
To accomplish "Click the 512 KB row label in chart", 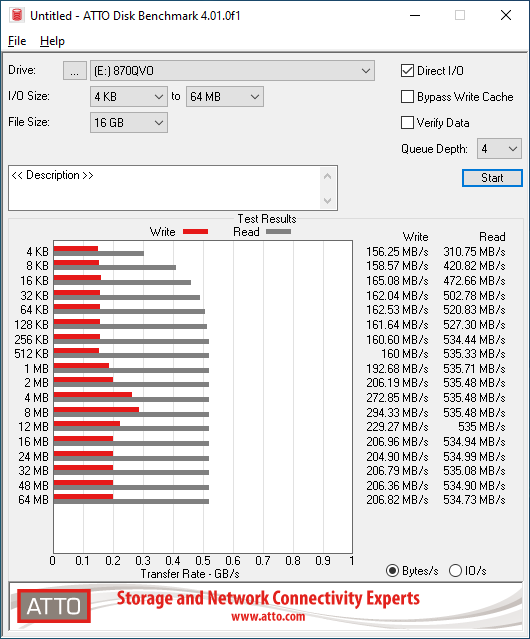I will [31, 354].
